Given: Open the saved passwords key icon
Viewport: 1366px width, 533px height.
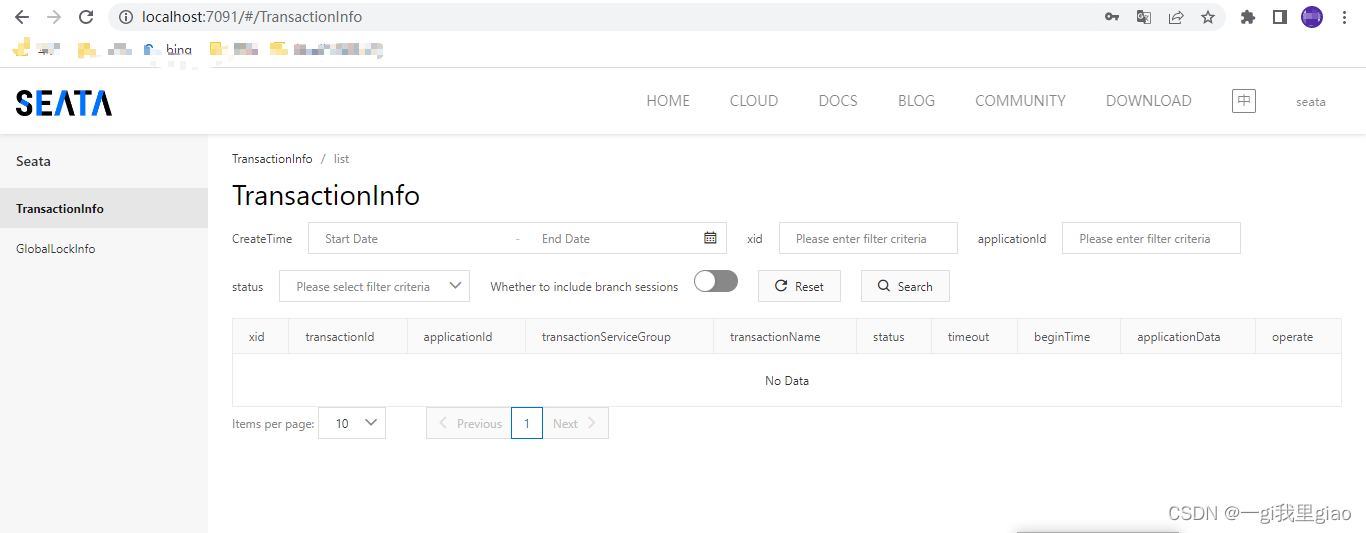Looking at the screenshot, I should 1112,17.
